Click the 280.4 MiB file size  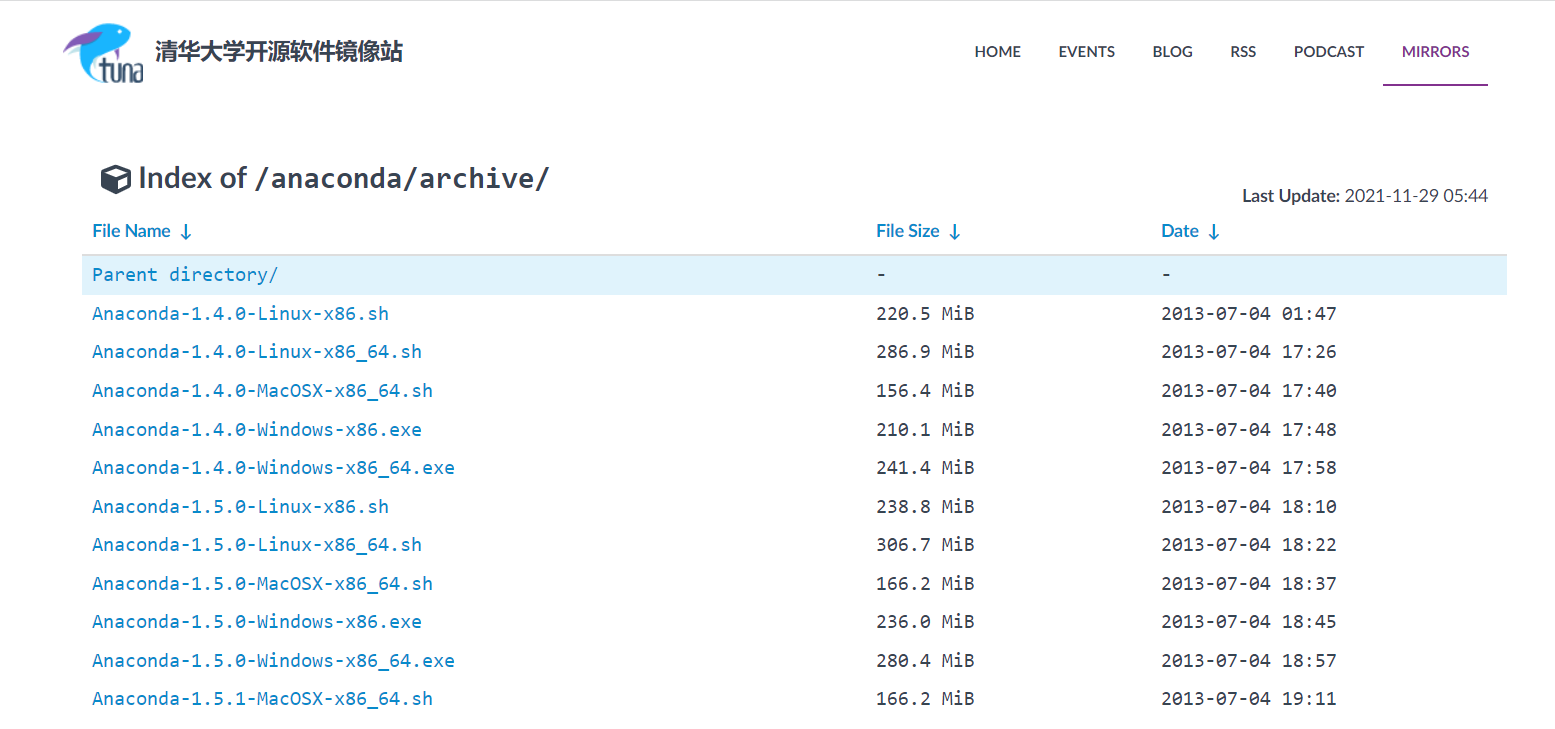(925, 660)
